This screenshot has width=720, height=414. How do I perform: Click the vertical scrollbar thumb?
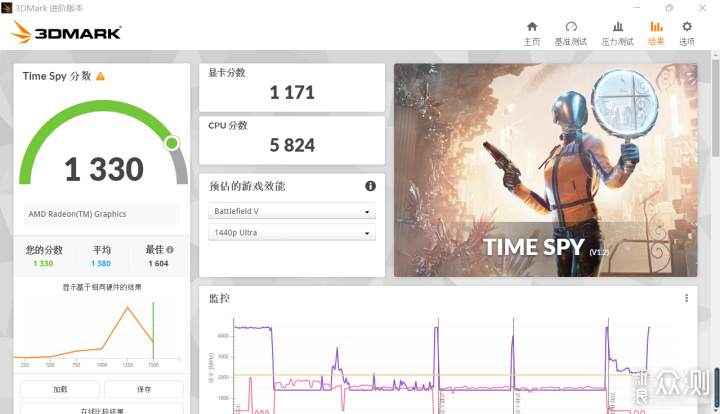click(x=715, y=107)
